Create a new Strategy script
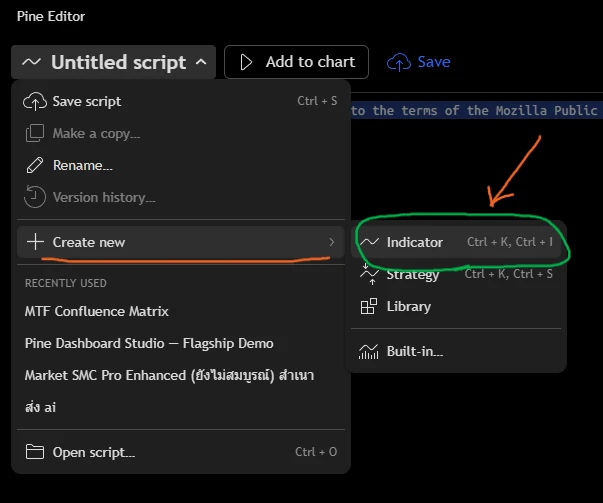 (x=456, y=274)
